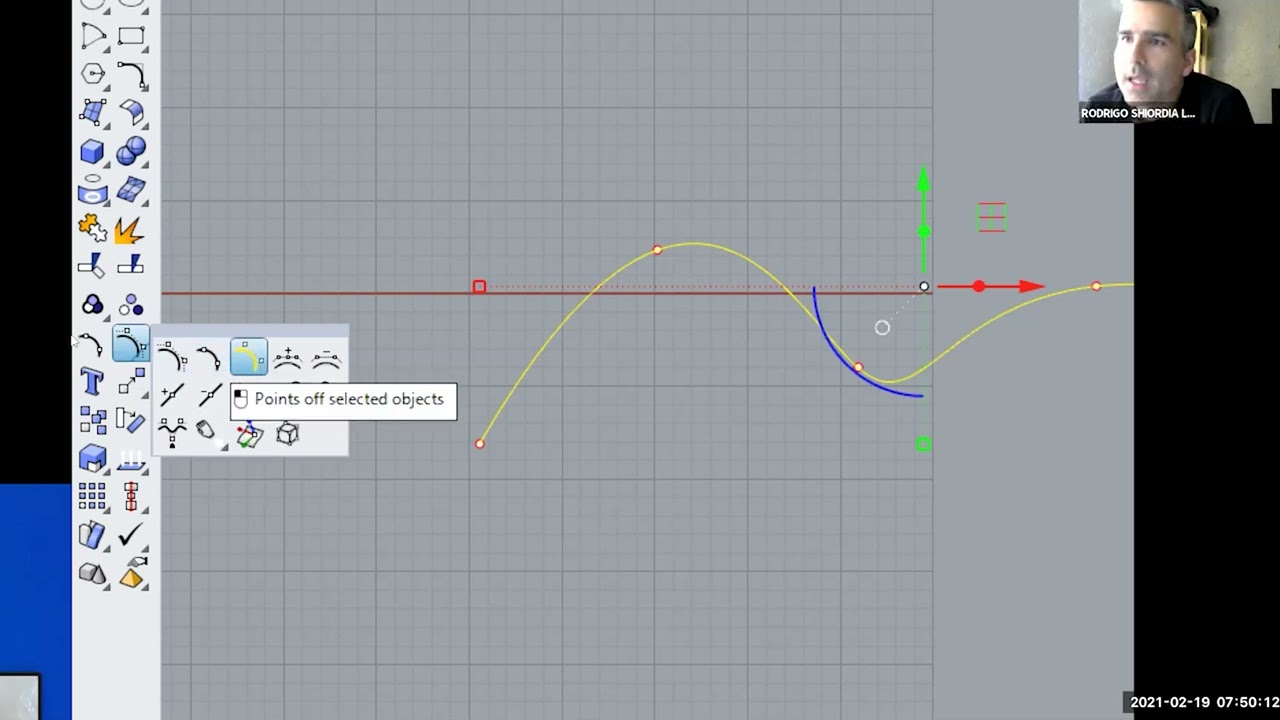Select the Trim tool
This screenshot has height=720, width=1280.
tap(93, 266)
